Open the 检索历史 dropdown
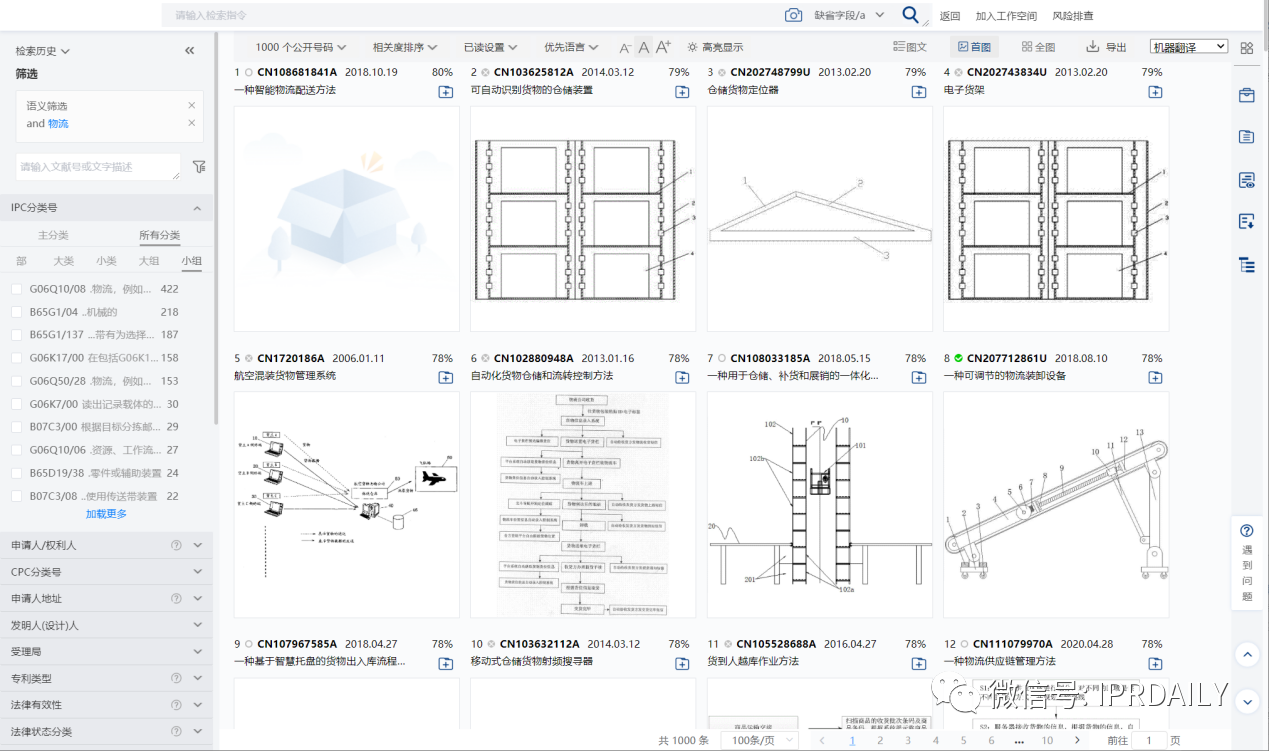Screen dimensions: 1269x751 click(x=42, y=51)
